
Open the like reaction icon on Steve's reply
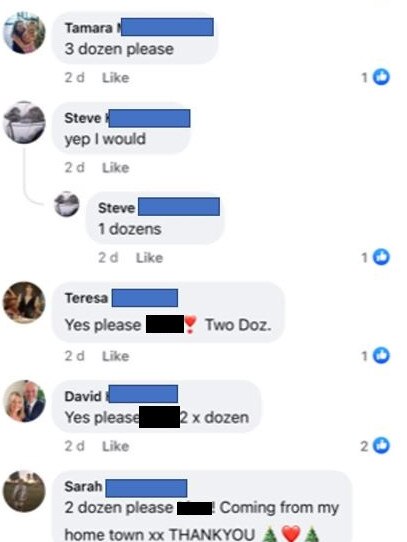[381, 257]
